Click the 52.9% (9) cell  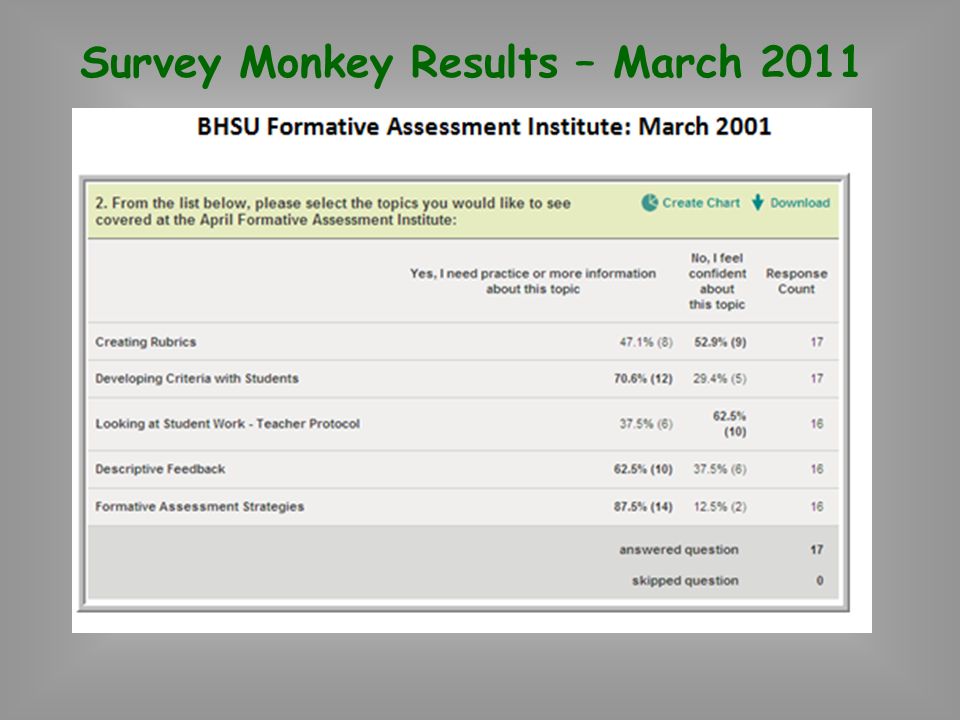pos(720,342)
